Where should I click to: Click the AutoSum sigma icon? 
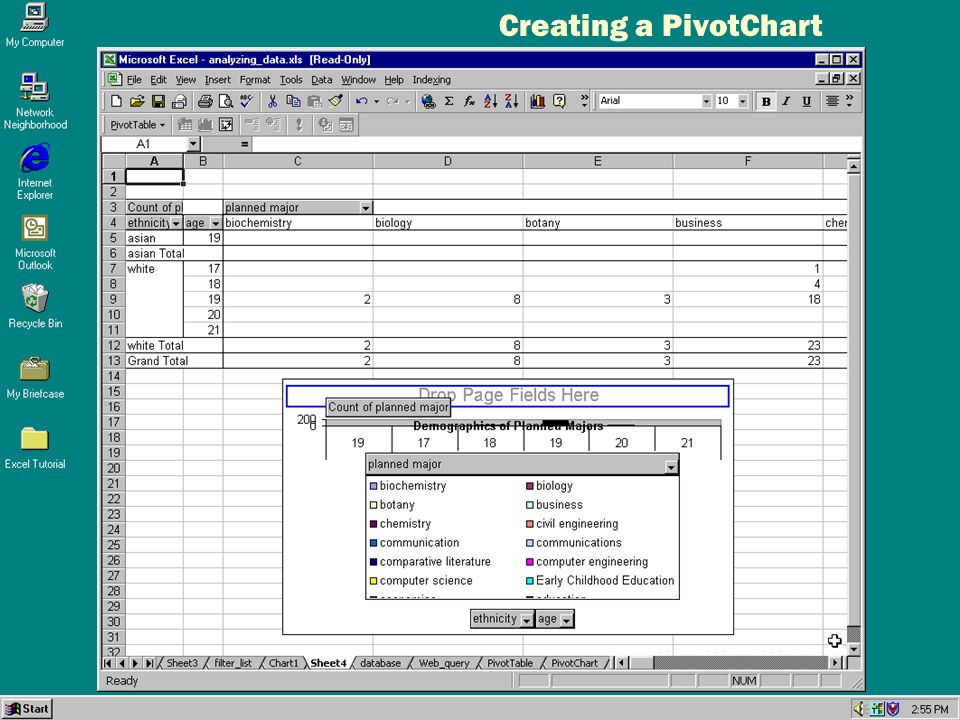point(449,102)
